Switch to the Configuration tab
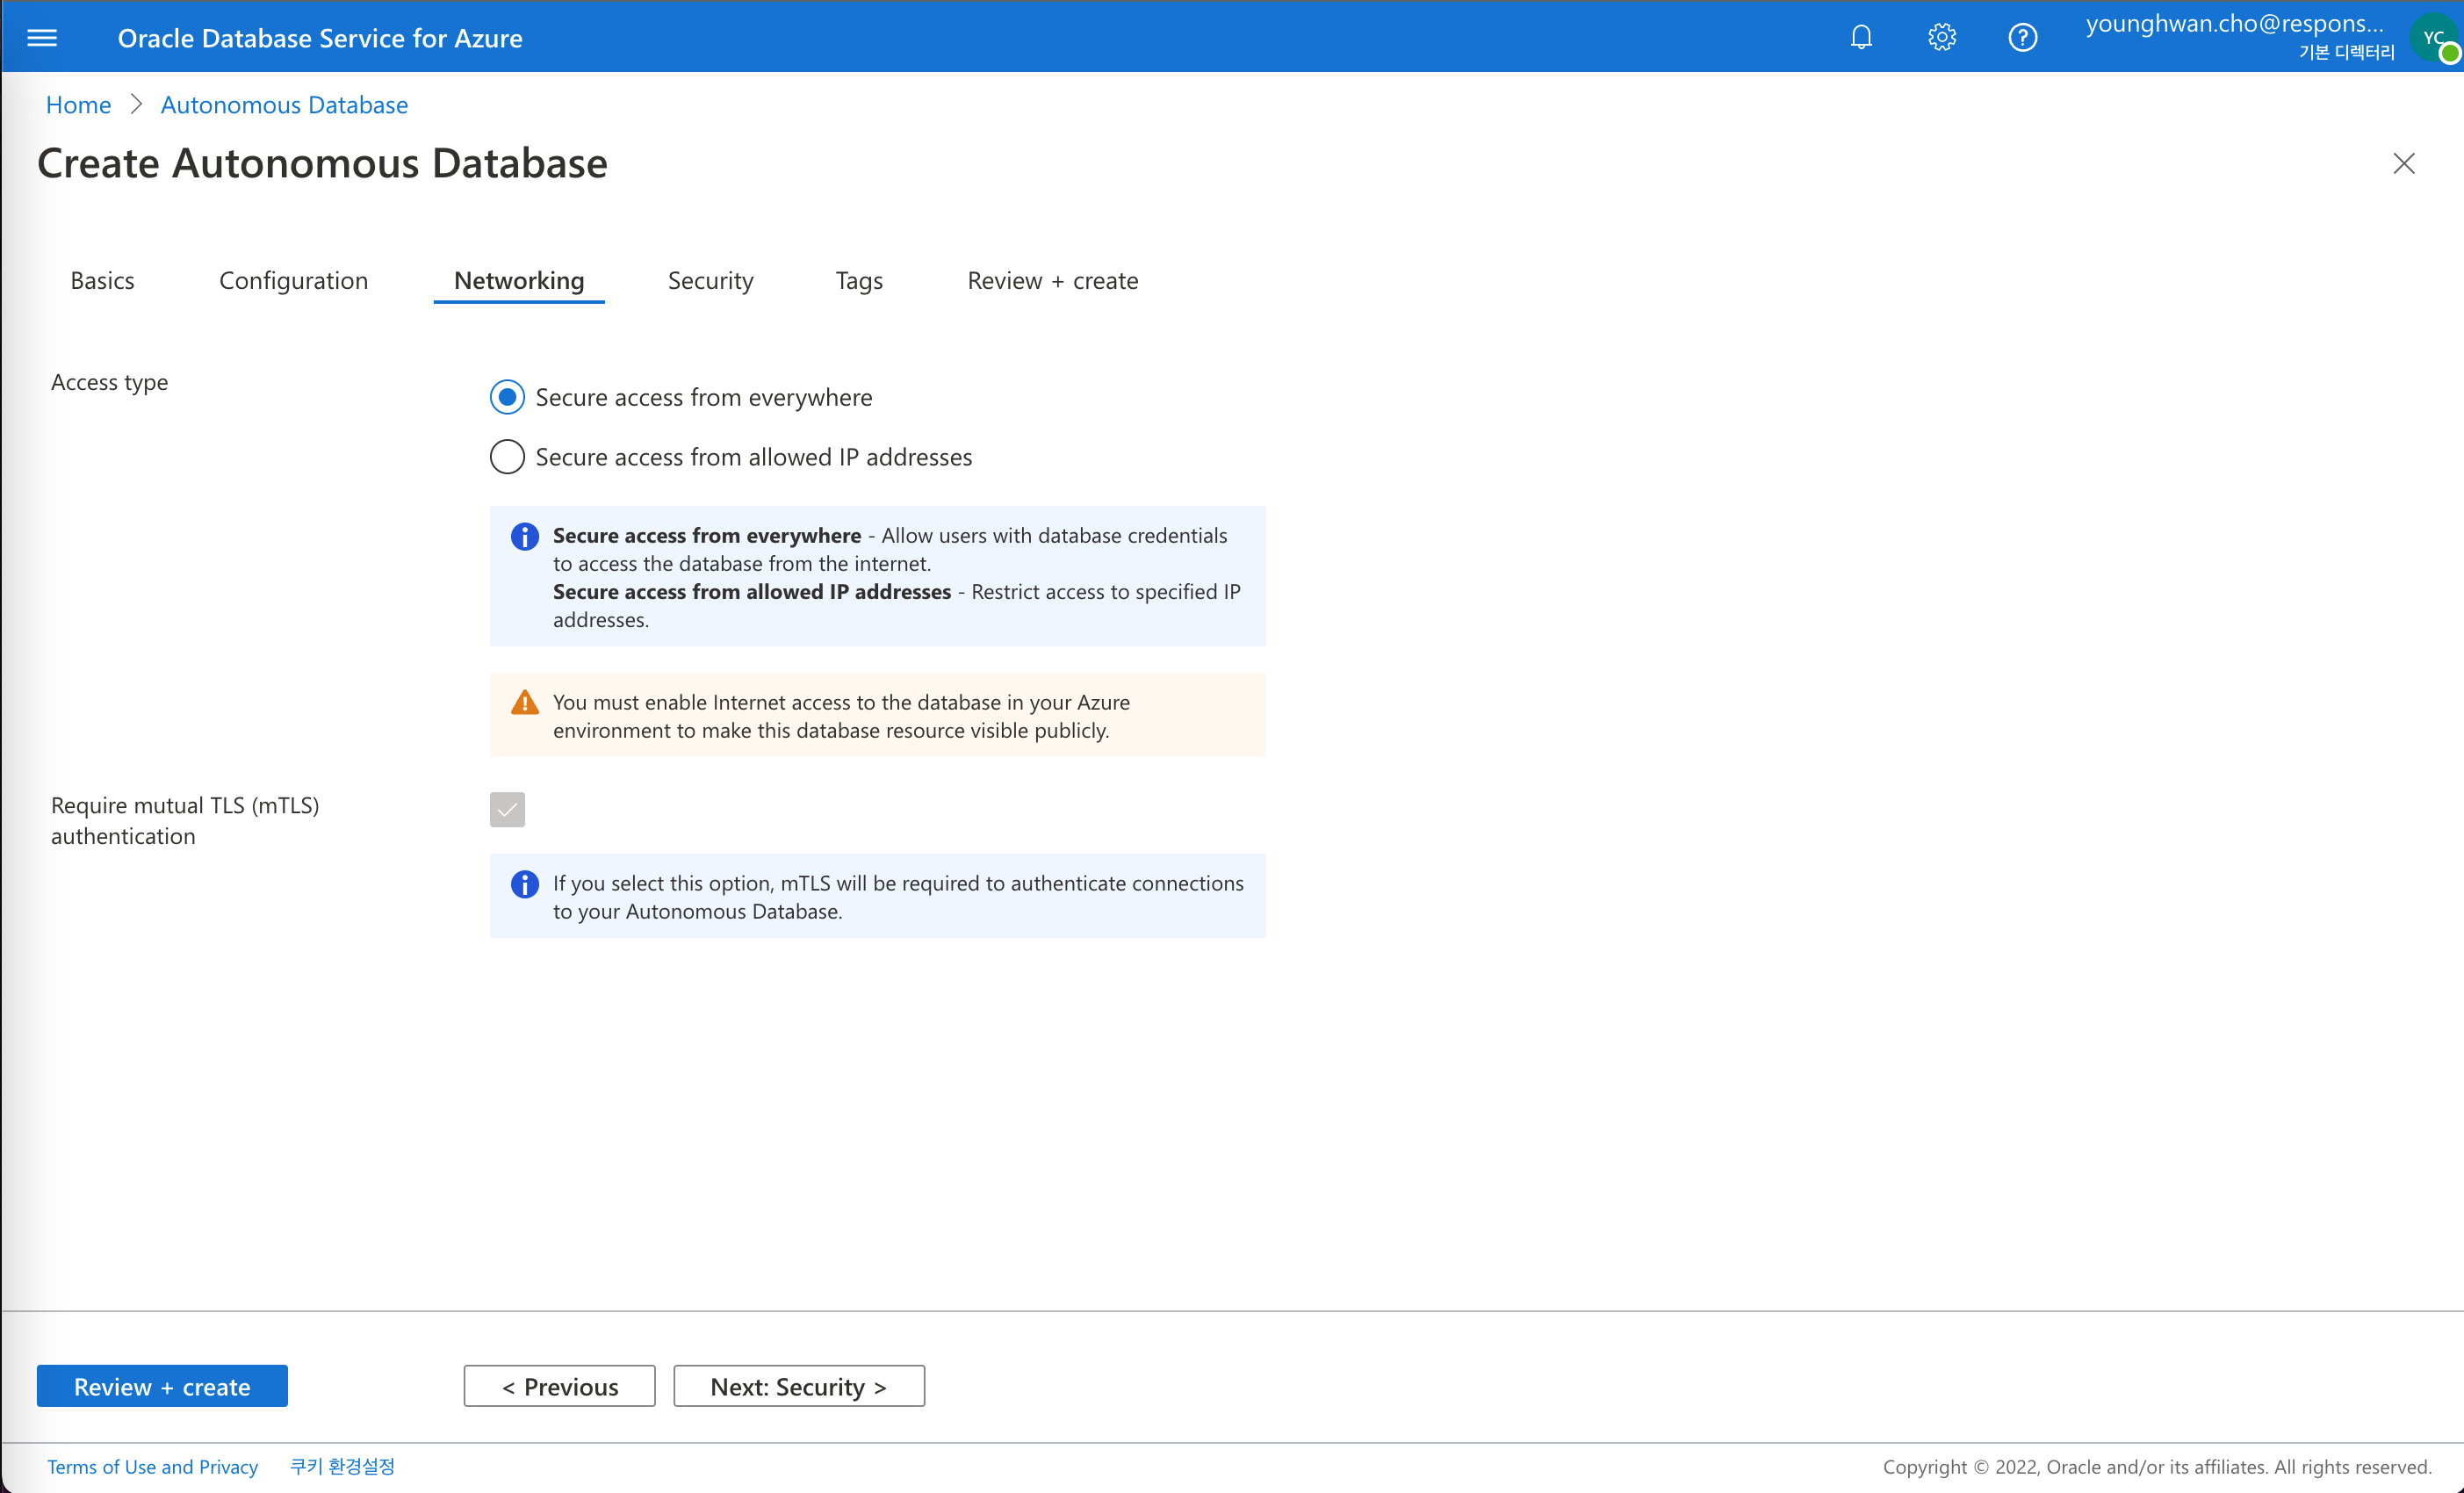The height and width of the screenshot is (1493, 2464). tap(293, 281)
